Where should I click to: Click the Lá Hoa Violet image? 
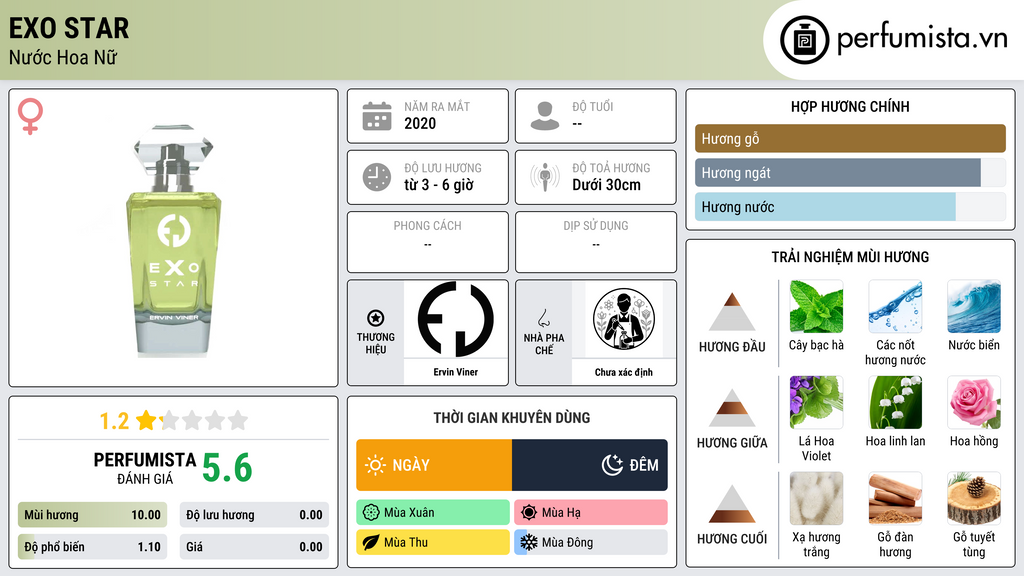tap(816, 403)
